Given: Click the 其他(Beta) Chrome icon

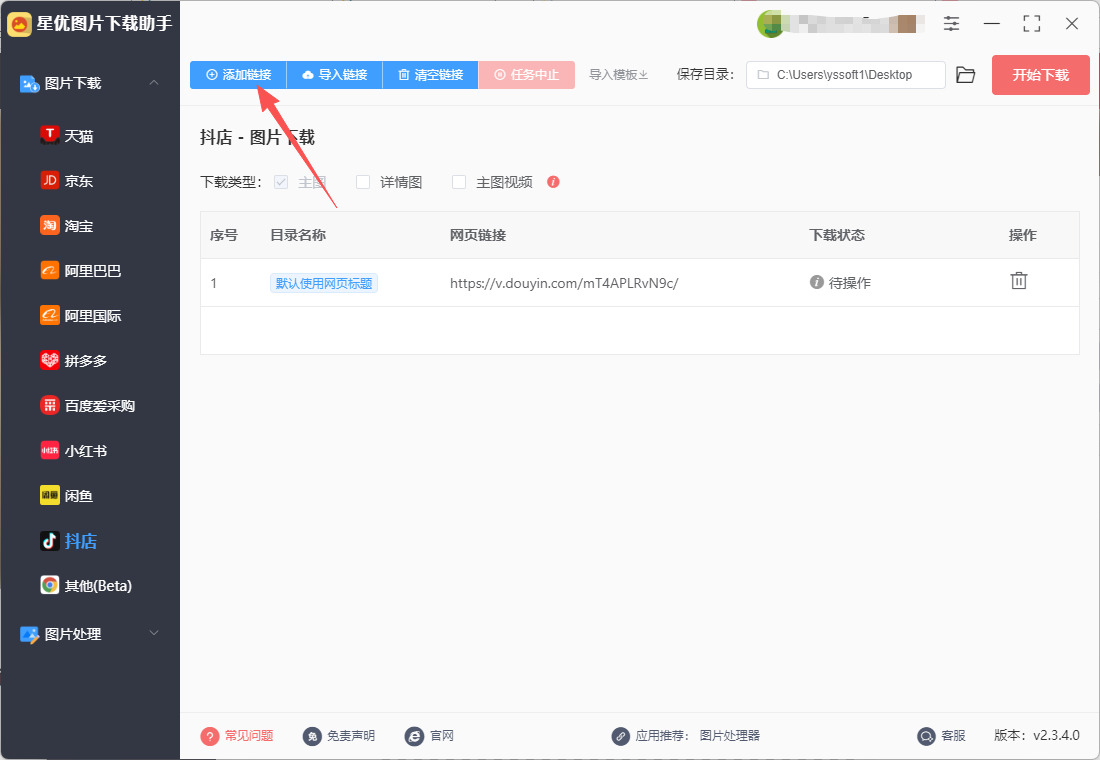Looking at the screenshot, I should pos(50,585).
